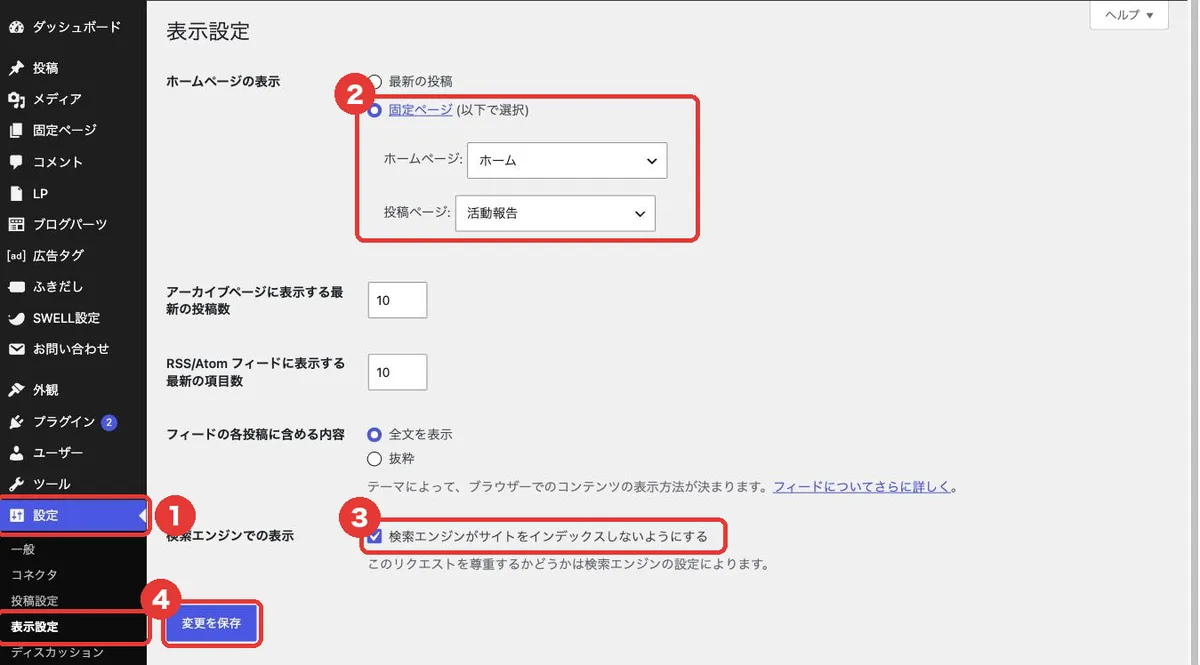Open the 一般 settings submenu
This screenshot has height=665, width=1200.
click(x=23, y=549)
